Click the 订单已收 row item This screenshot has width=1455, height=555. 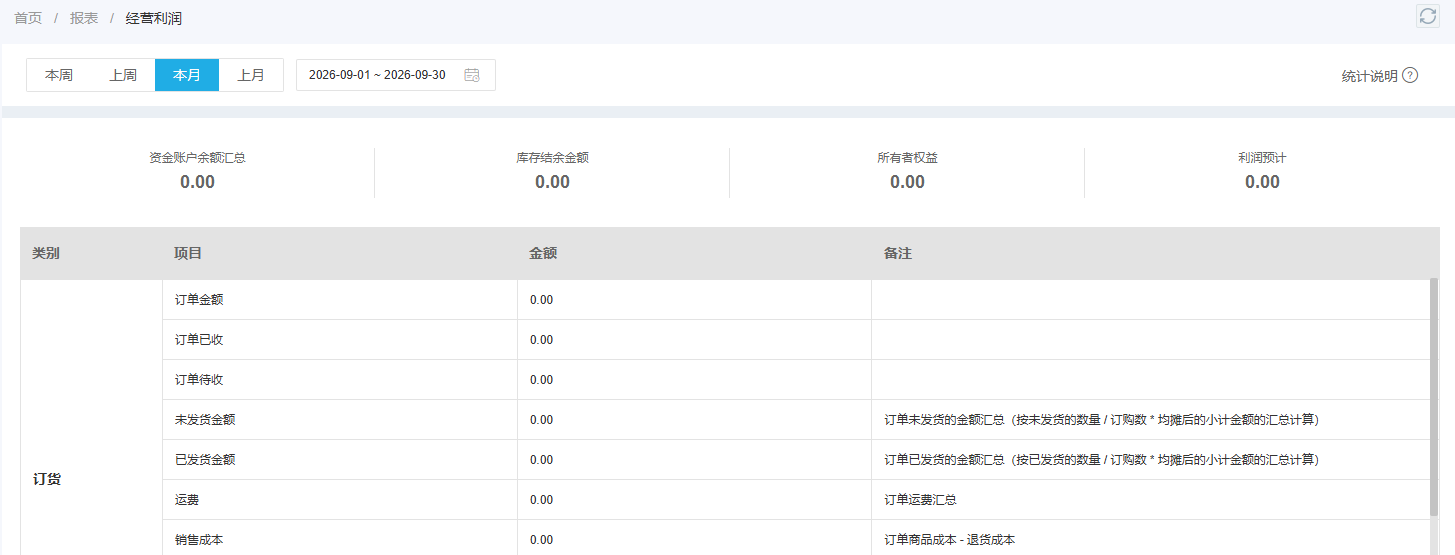point(199,340)
